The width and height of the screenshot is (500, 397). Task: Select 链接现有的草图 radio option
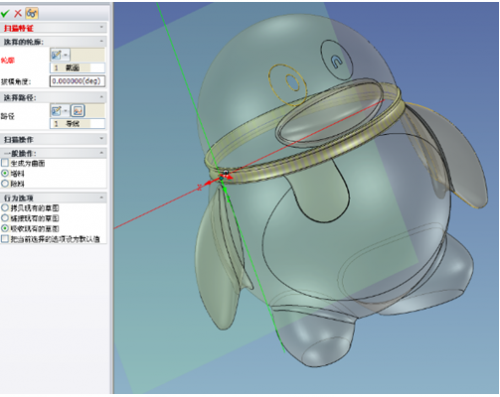[5, 218]
